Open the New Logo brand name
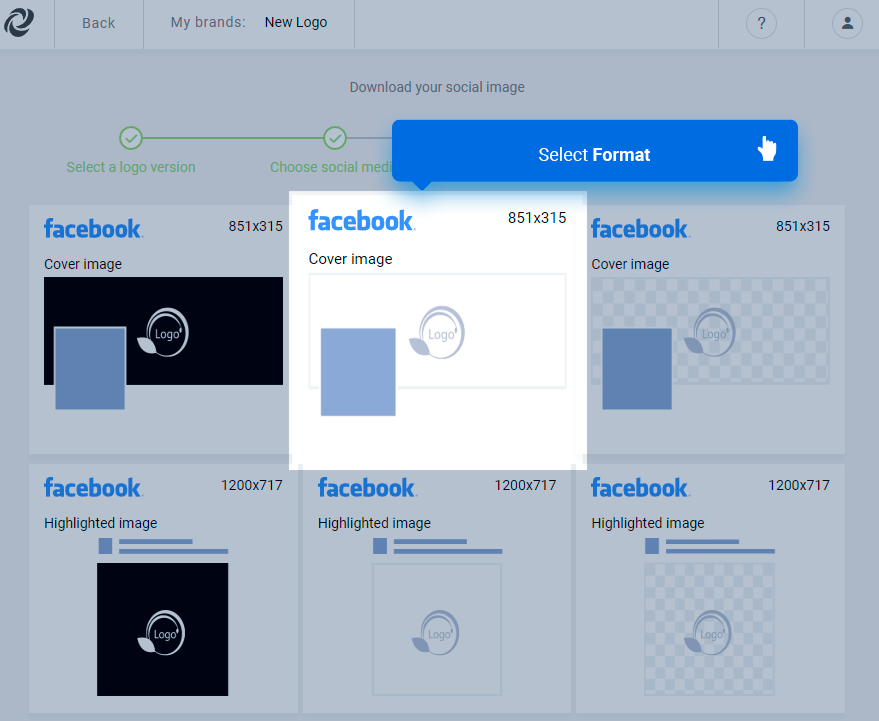The height and width of the screenshot is (721, 879). (296, 22)
